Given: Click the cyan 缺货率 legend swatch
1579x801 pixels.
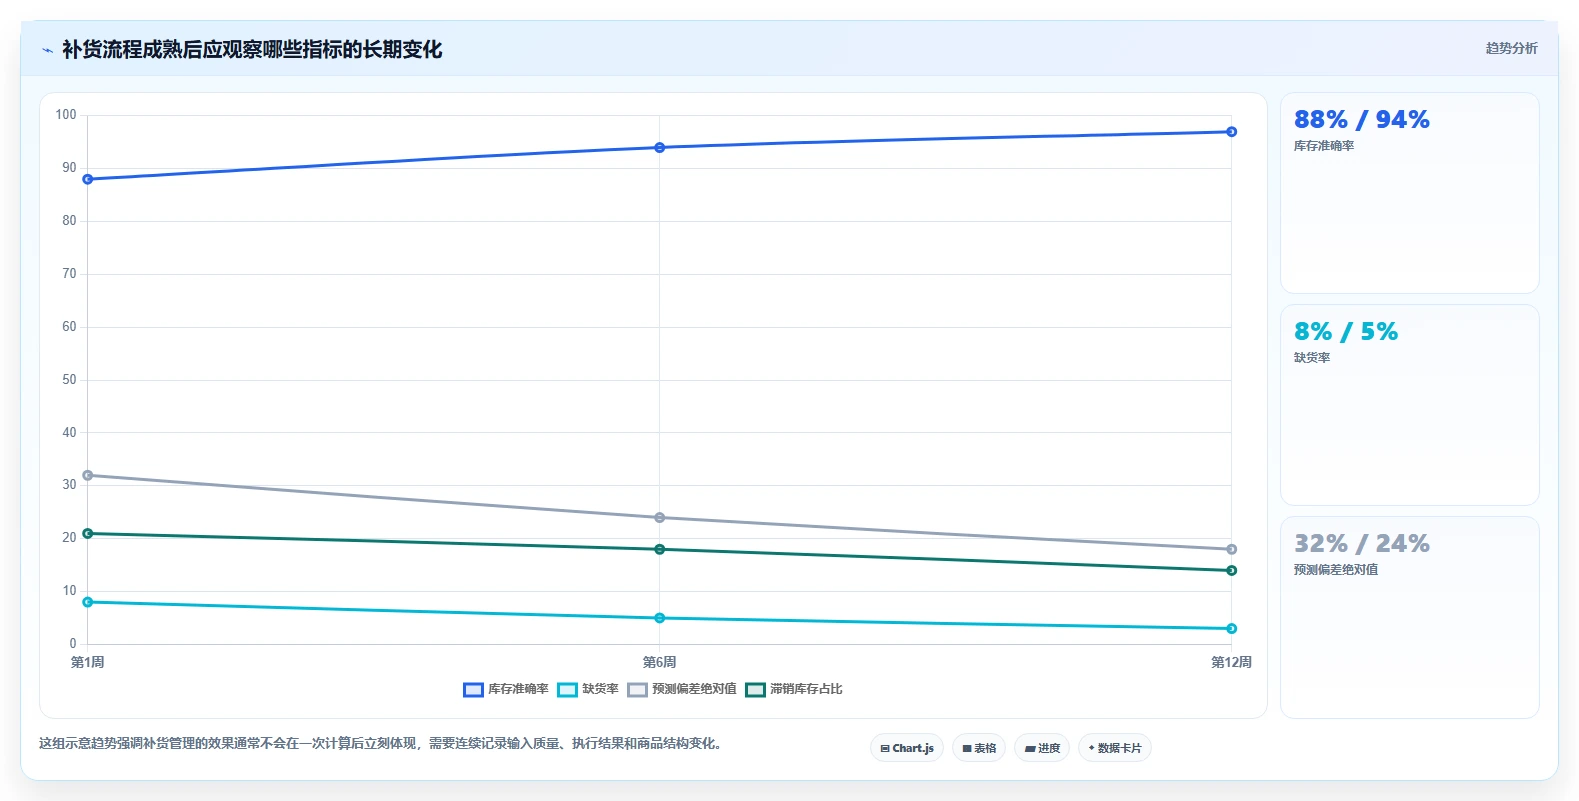Looking at the screenshot, I should [x=568, y=690].
